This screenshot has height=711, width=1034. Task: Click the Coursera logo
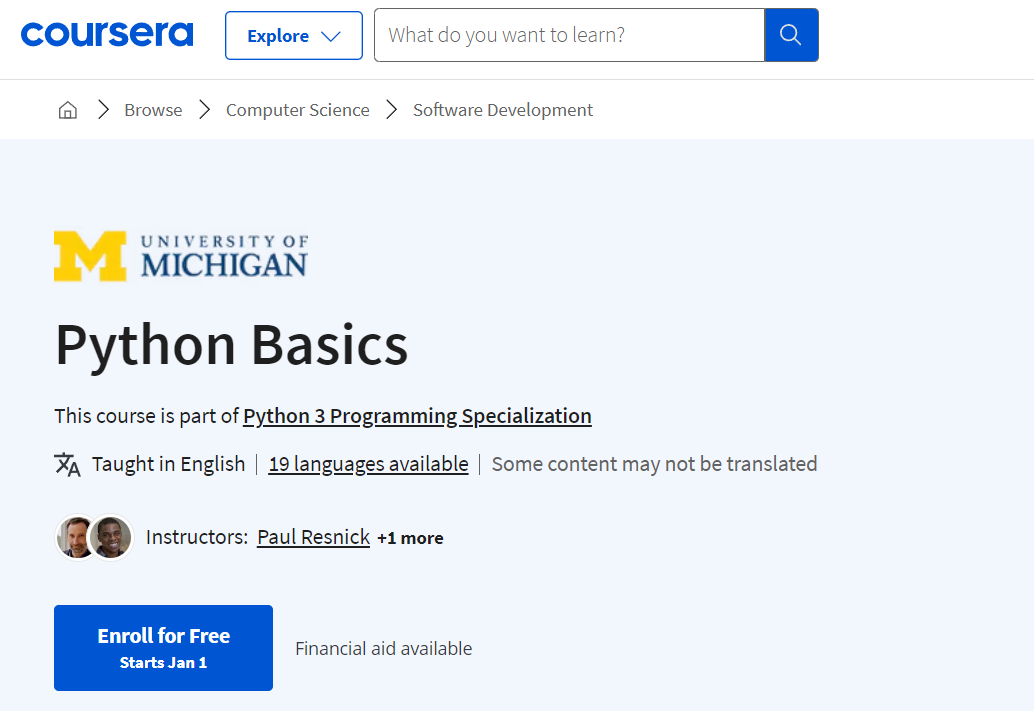pyautogui.click(x=106, y=34)
